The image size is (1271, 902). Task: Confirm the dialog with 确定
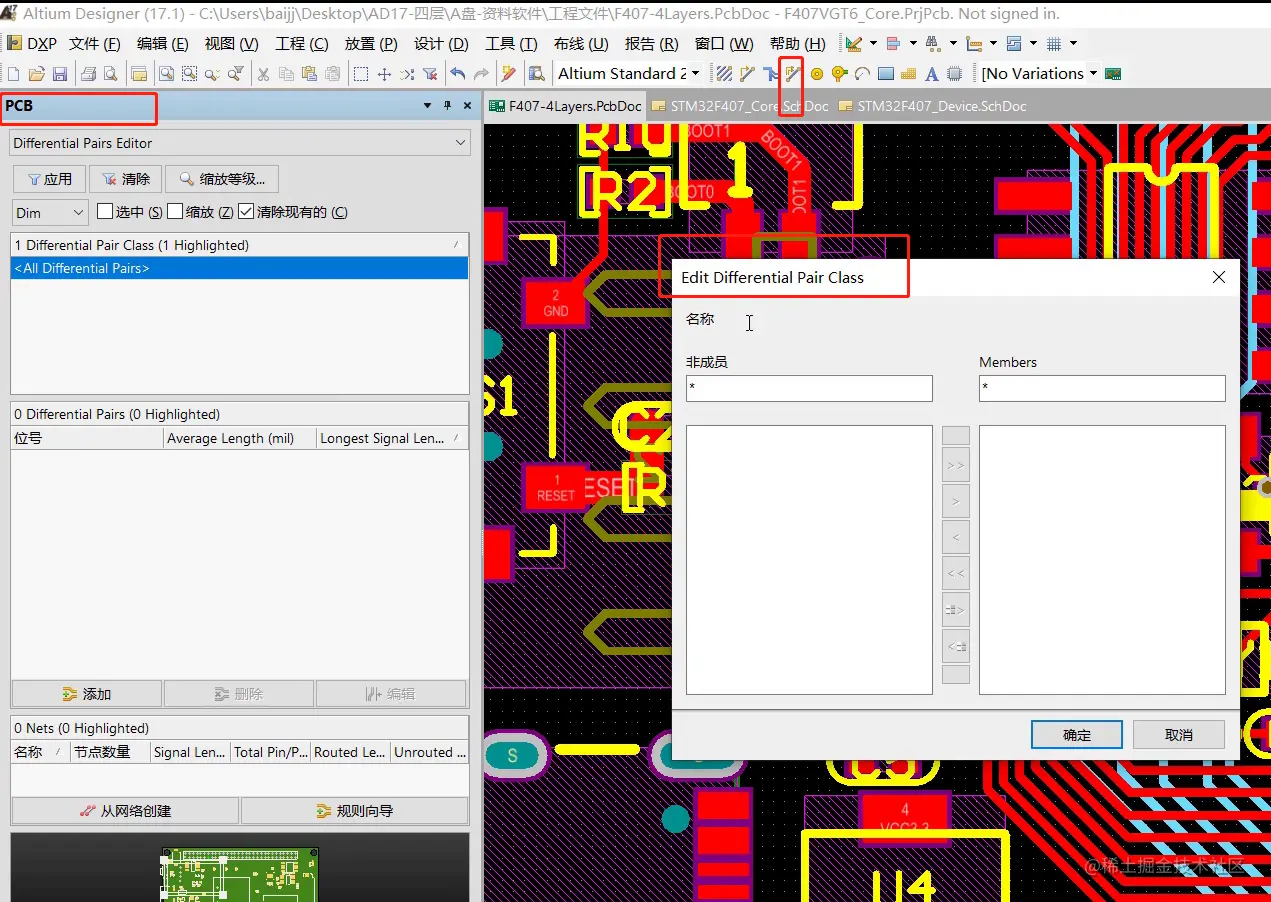click(x=1078, y=735)
